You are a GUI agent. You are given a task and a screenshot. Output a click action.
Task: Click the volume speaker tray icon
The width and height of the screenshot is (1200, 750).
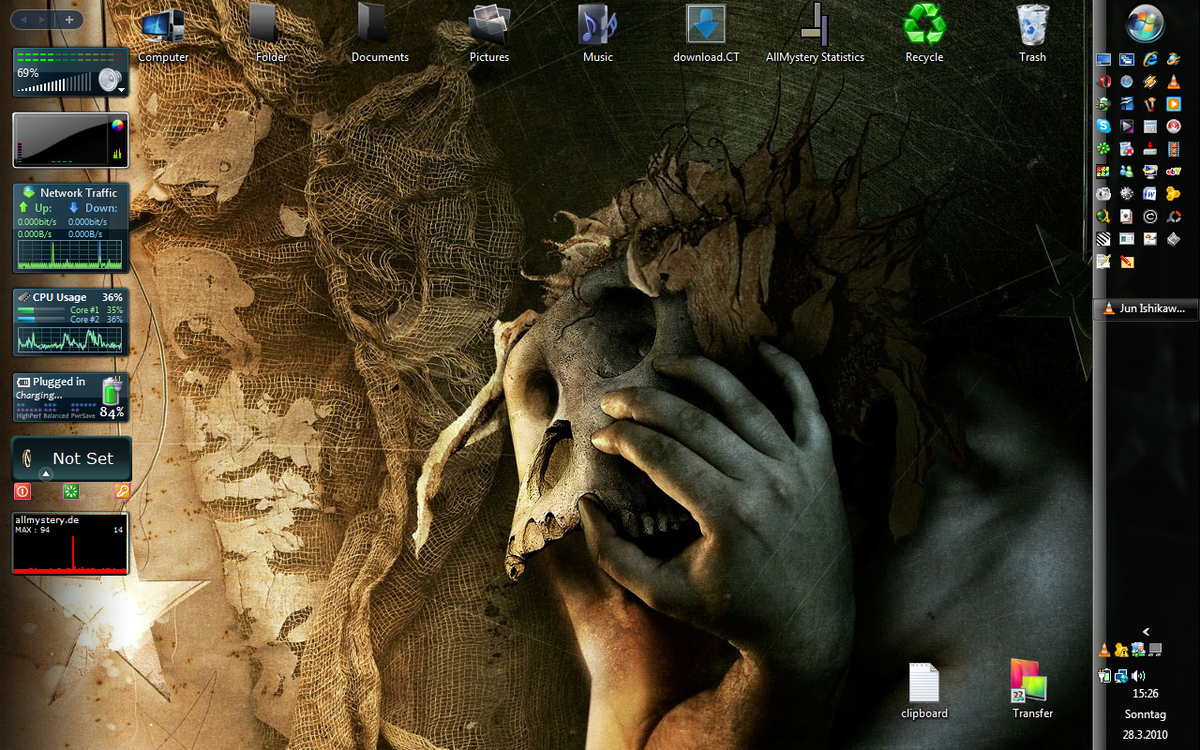[x=1139, y=676]
